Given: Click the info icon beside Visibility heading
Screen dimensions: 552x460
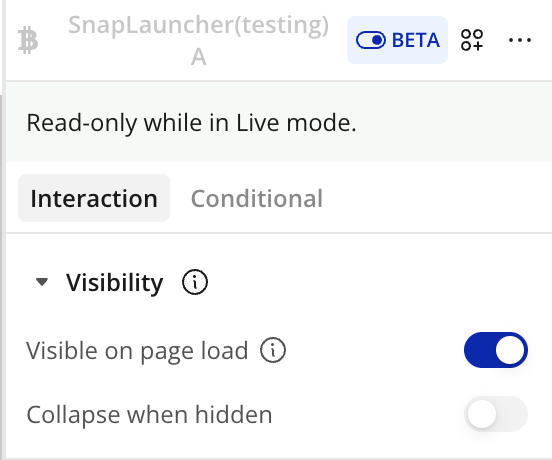Looking at the screenshot, I should pyautogui.click(x=195, y=282).
